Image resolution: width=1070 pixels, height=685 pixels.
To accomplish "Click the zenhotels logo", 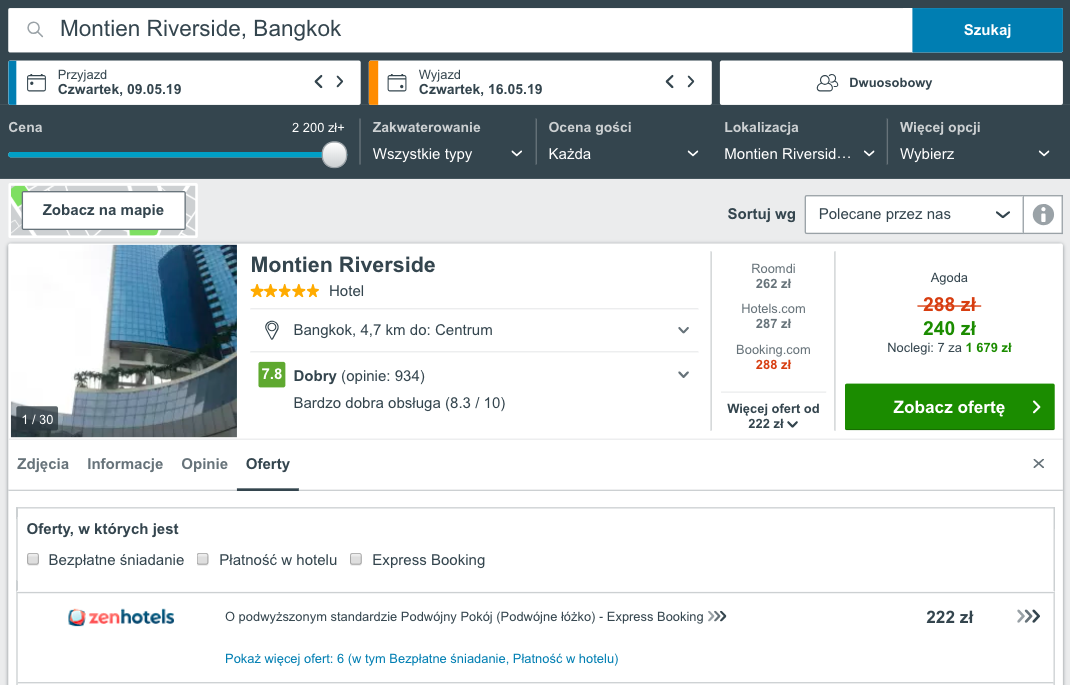I will click(121, 617).
